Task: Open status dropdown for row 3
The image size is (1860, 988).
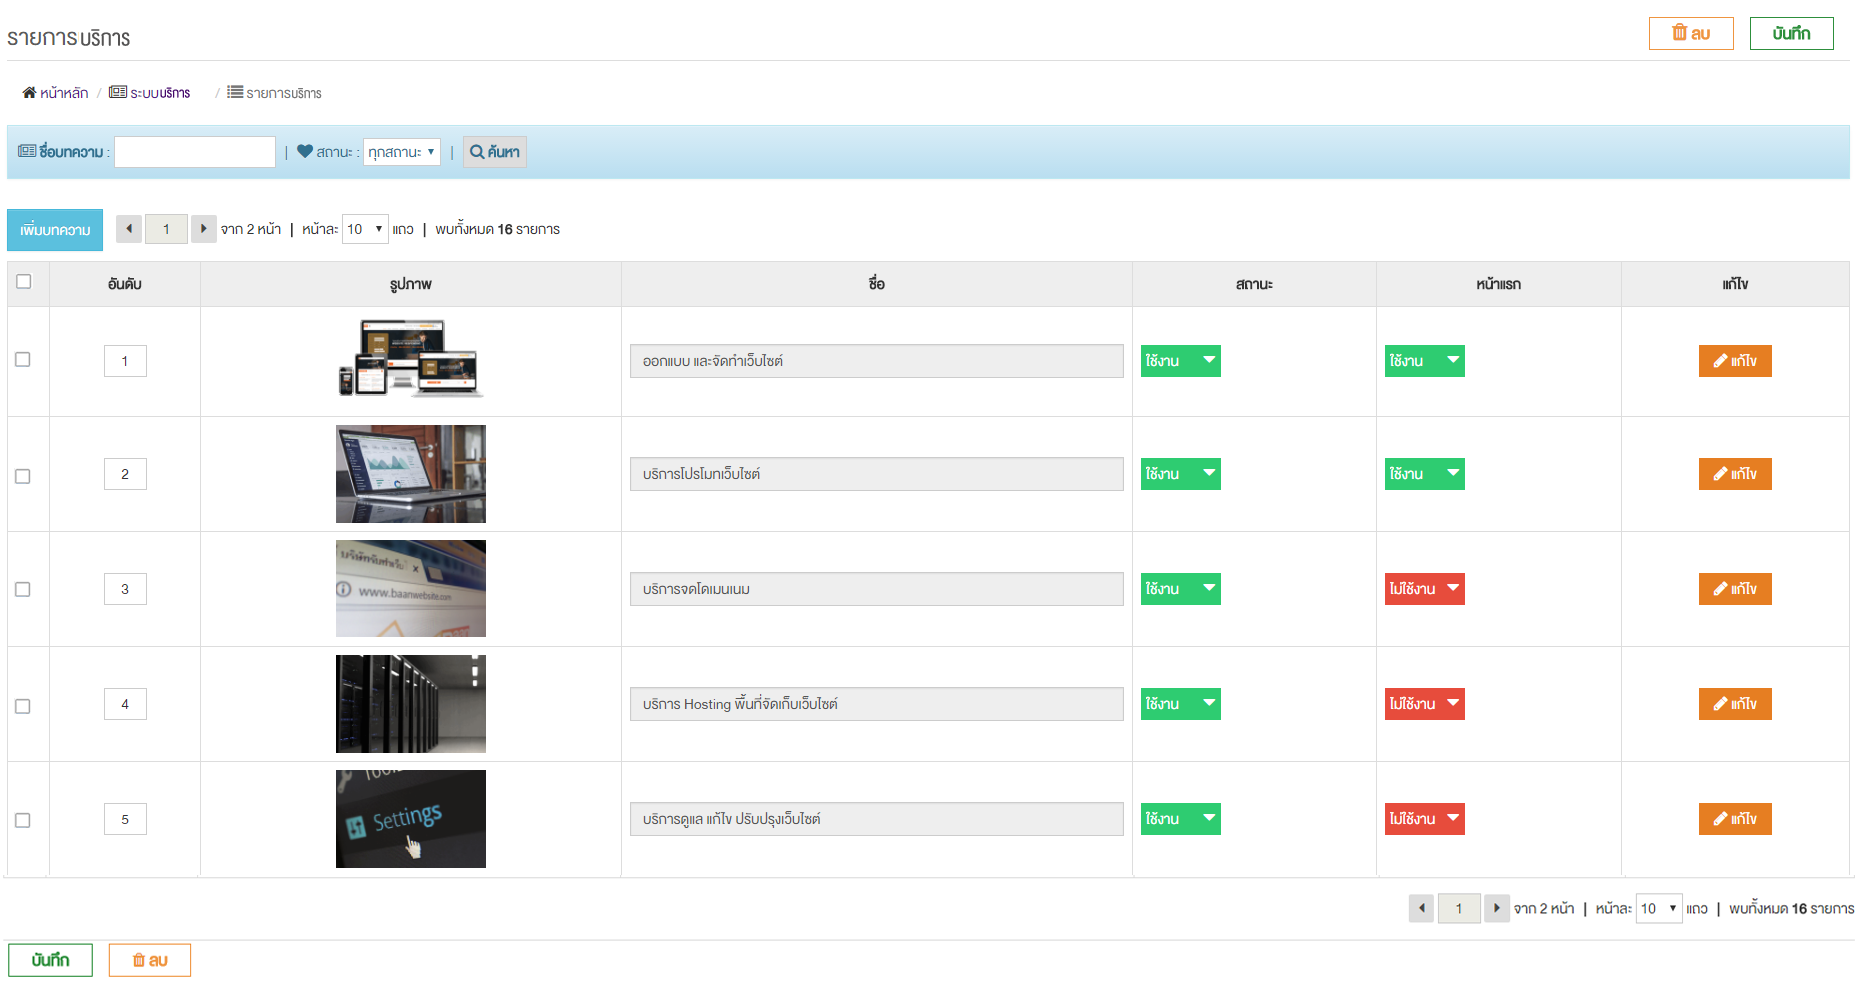Action: click(x=1181, y=589)
